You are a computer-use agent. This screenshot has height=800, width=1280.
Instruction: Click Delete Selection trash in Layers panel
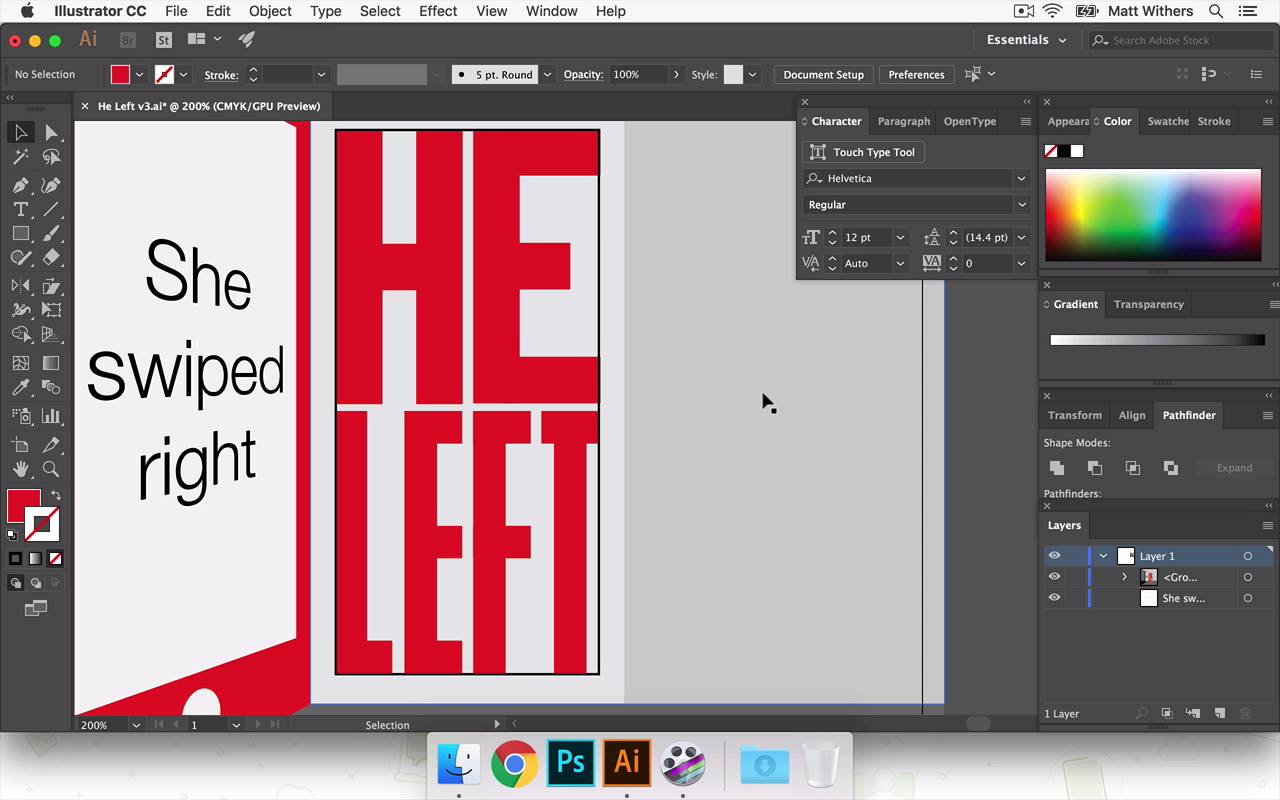pyautogui.click(x=1245, y=713)
